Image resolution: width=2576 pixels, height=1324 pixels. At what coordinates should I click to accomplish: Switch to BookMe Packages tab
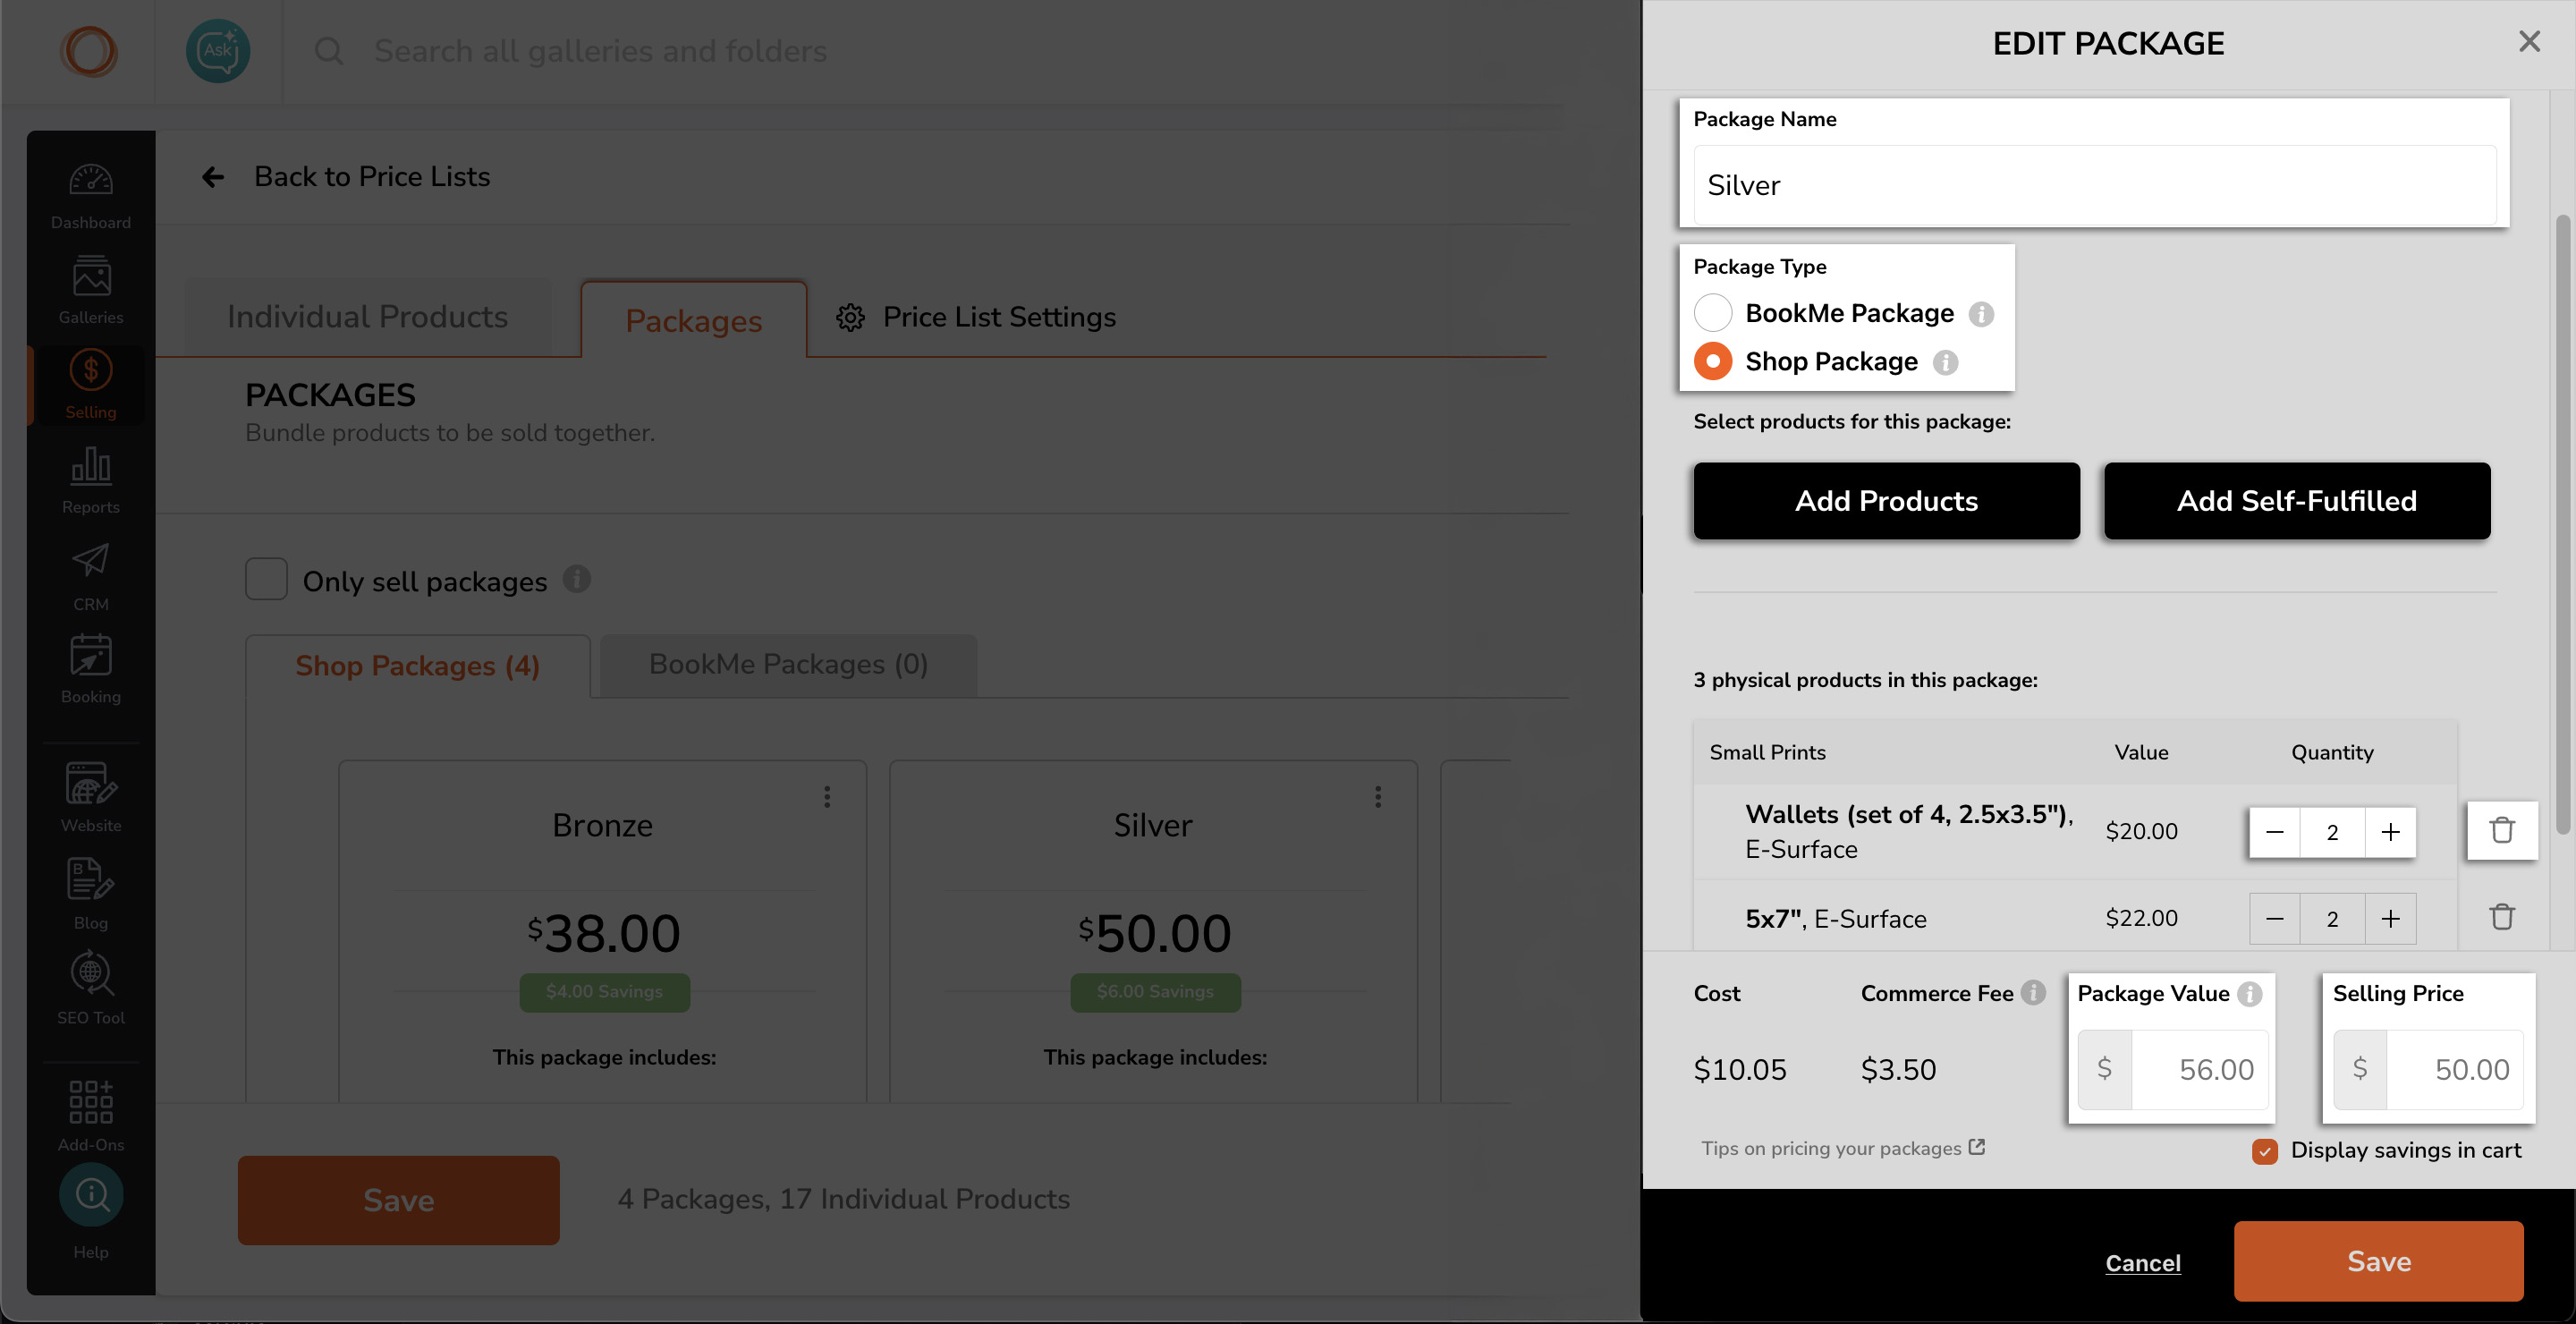788,665
